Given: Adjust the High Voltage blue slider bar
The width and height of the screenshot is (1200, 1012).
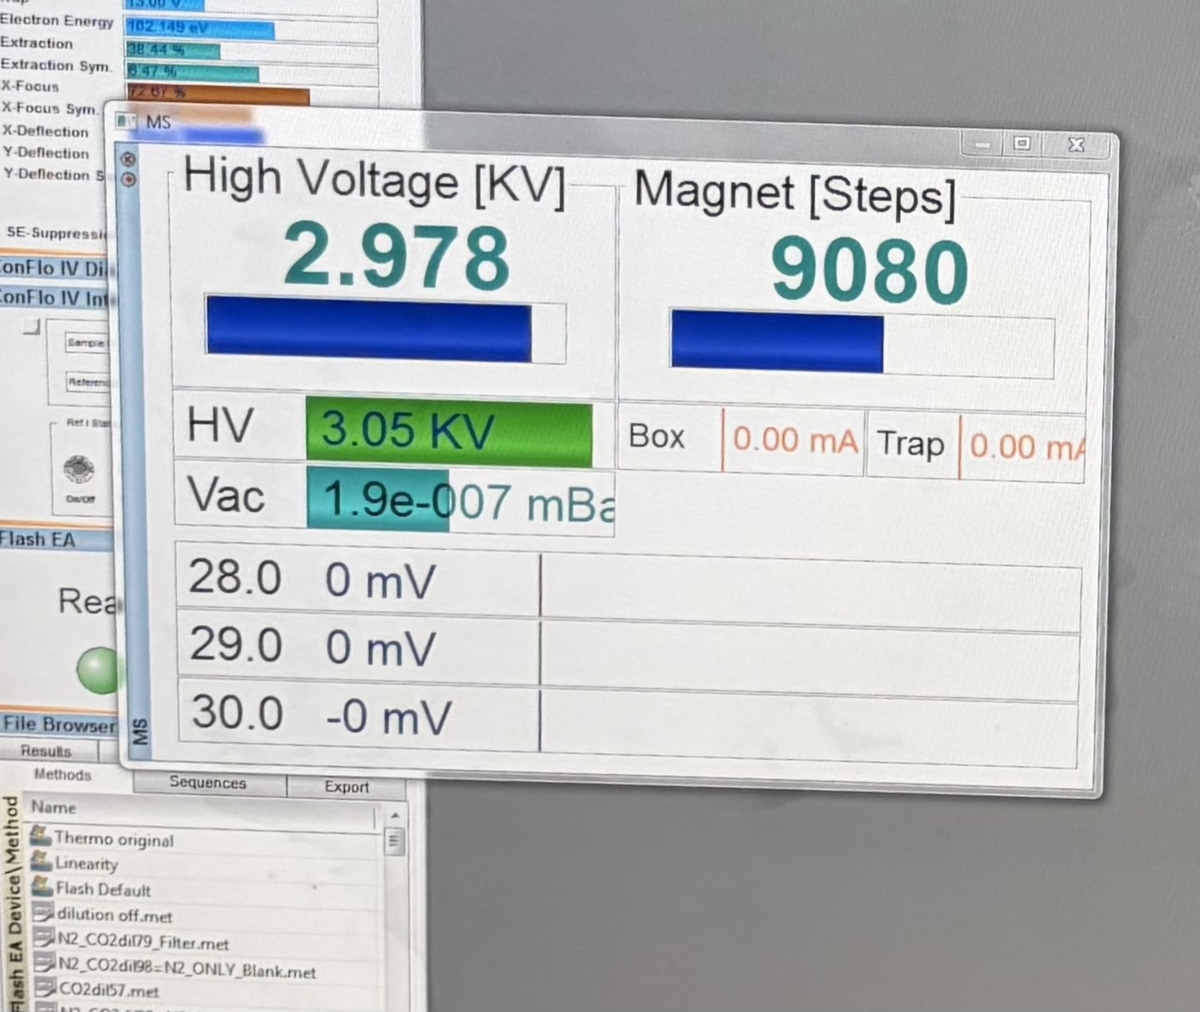Looking at the screenshot, I should point(385,330).
